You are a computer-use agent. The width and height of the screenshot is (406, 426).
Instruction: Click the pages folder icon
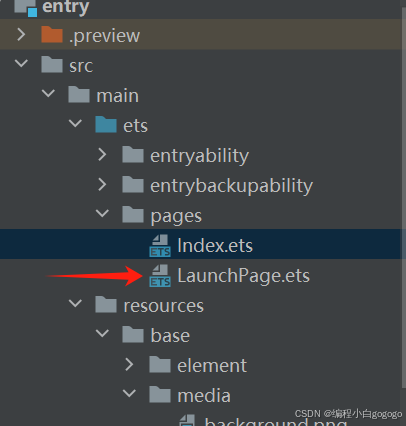coord(133,214)
